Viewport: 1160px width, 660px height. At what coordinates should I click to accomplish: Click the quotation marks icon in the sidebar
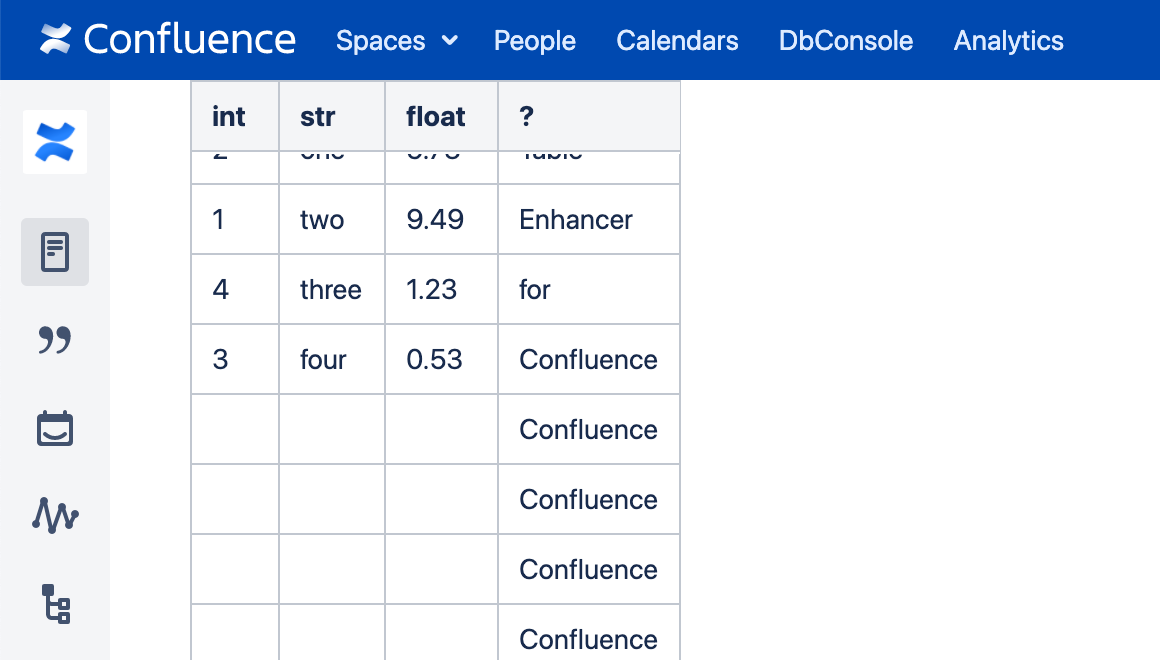tap(54, 340)
